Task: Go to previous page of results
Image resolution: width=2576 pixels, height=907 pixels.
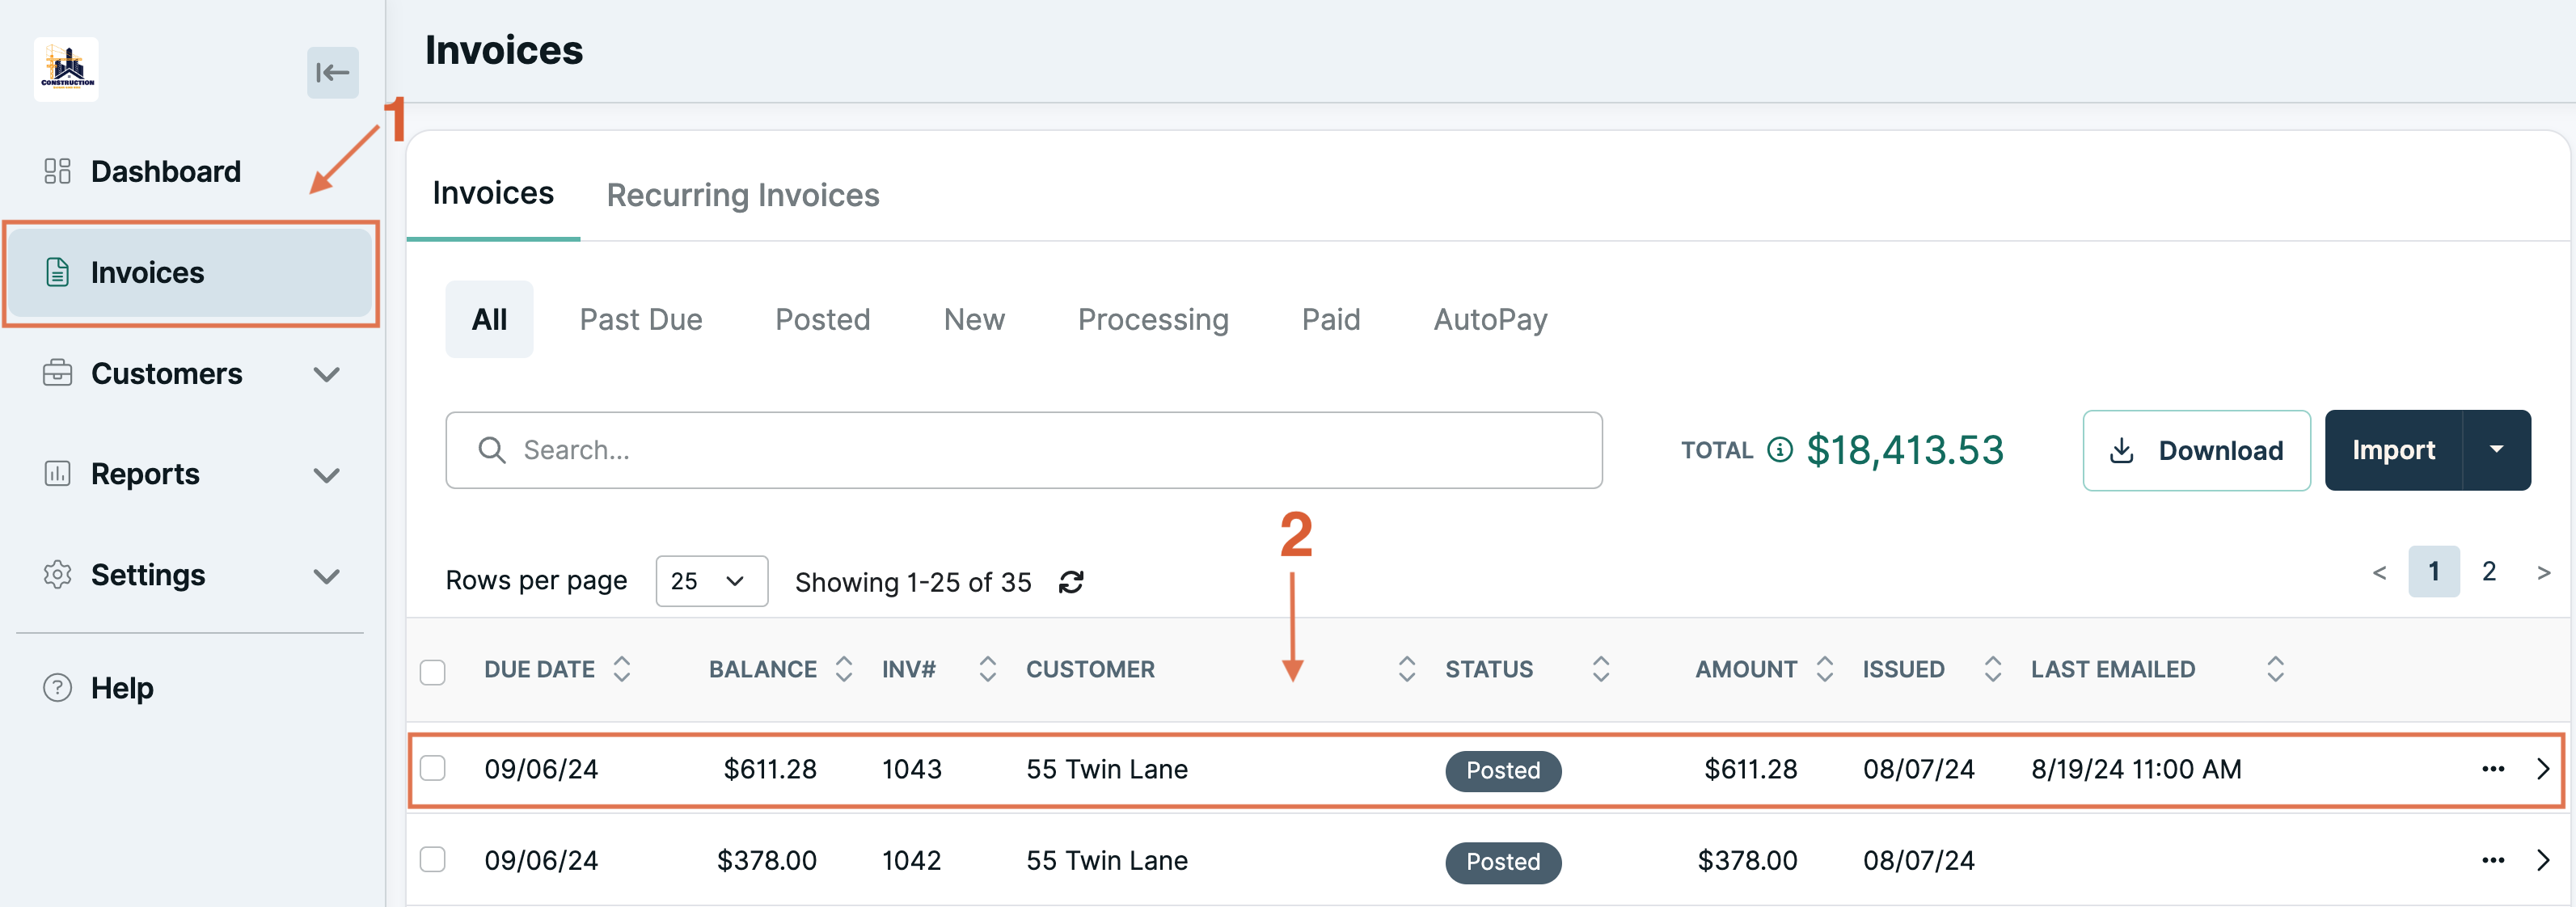Action: click(x=2379, y=573)
